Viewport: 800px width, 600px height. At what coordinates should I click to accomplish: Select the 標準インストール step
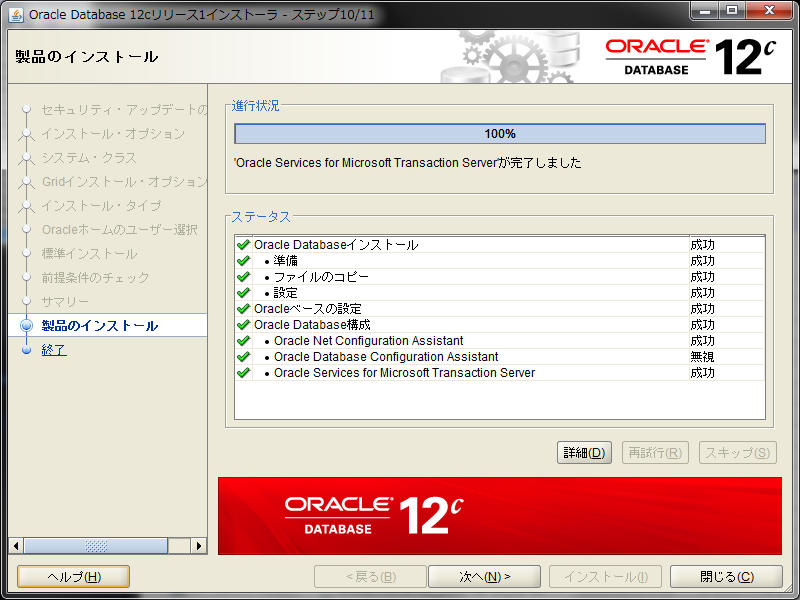[x=89, y=254]
